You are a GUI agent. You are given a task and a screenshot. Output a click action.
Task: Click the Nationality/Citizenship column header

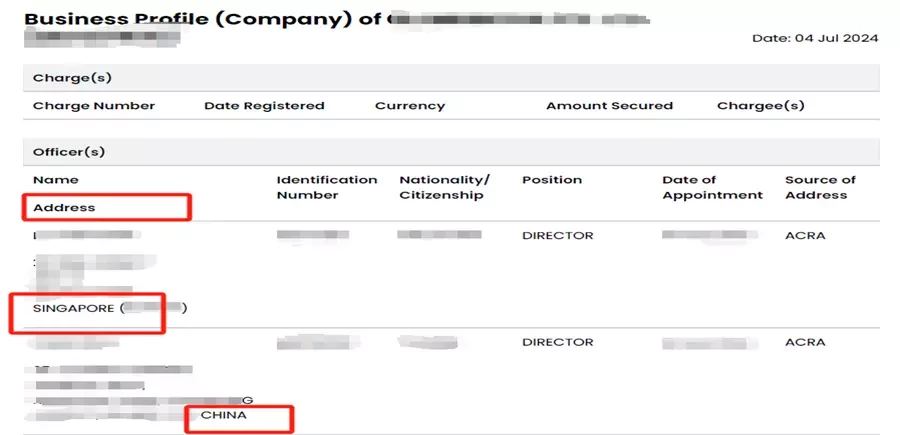point(444,187)
